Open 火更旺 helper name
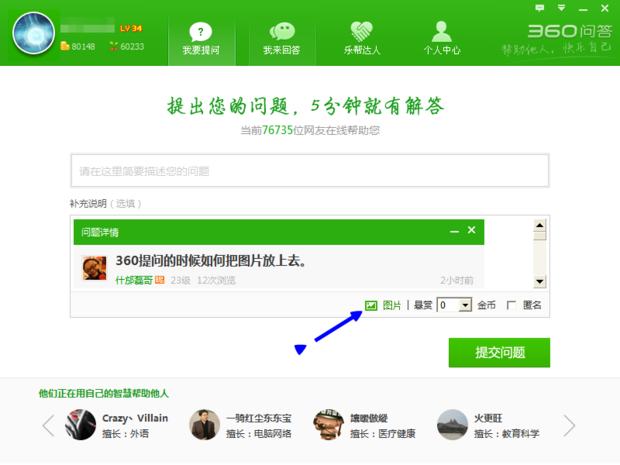This screenshot has width=620, height=465. click(488, 418)
